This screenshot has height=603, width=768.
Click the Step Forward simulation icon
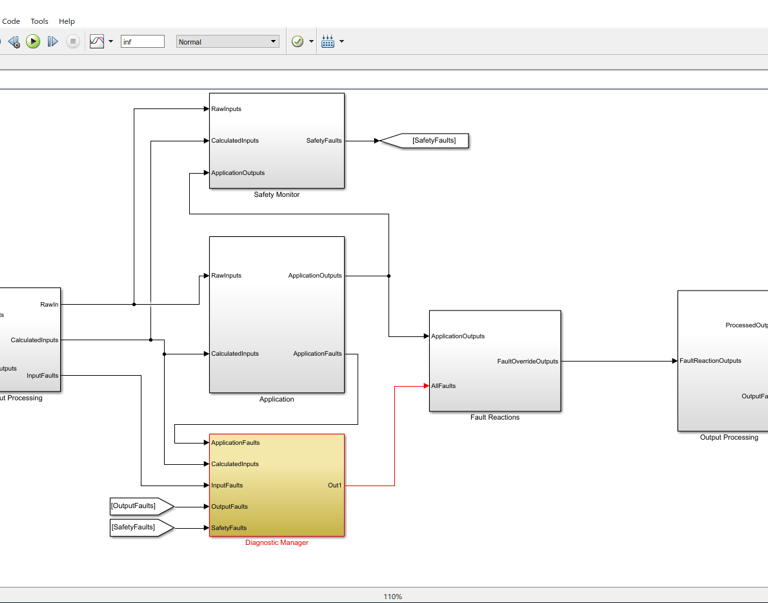(x=52, y=42)
